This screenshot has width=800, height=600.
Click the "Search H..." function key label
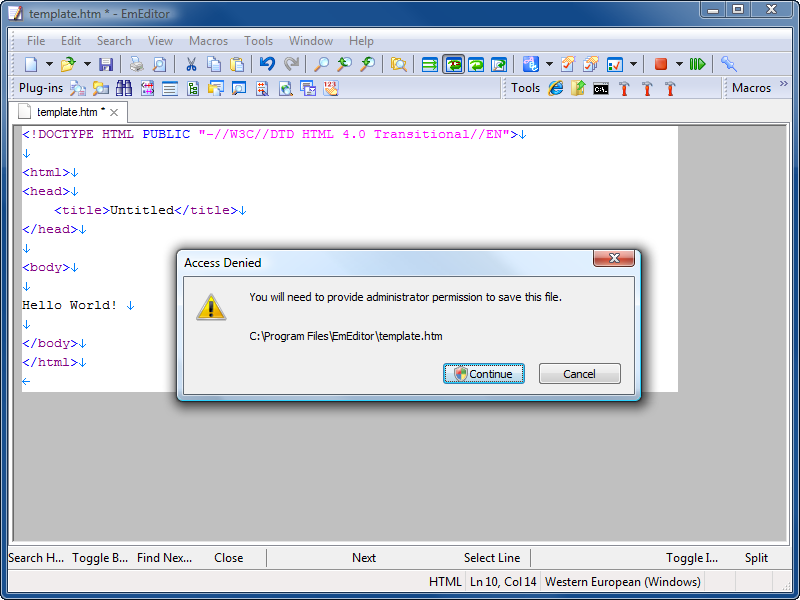coord(36,558)
